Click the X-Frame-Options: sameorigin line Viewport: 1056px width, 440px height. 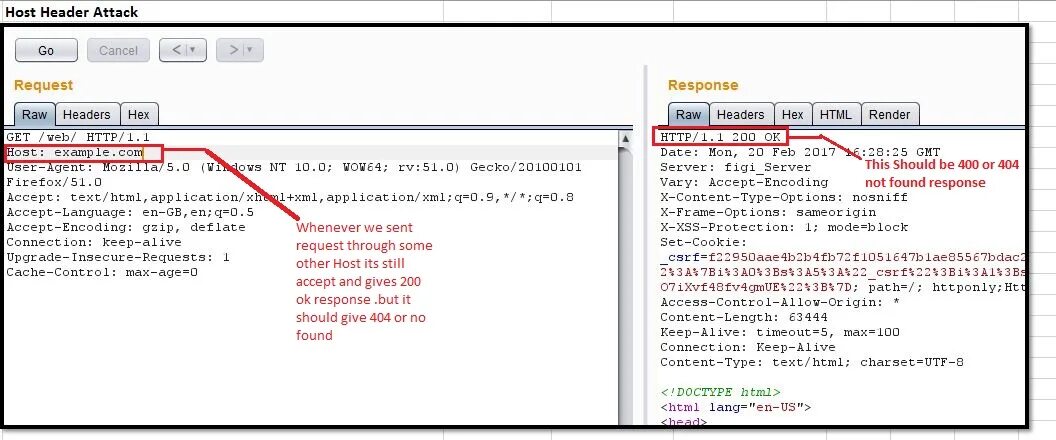coord(768,212)
